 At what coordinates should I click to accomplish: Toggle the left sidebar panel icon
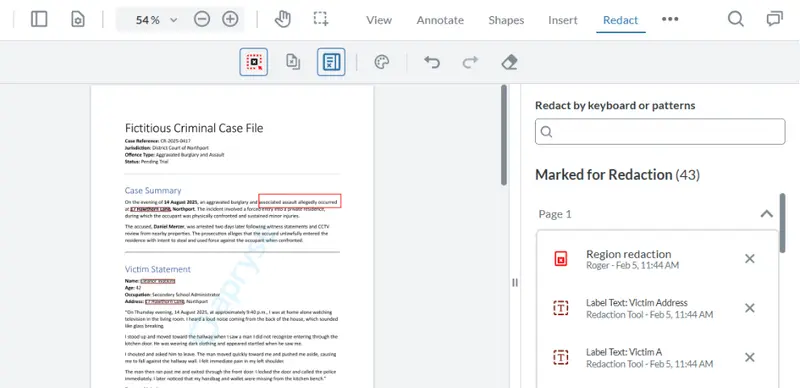click(39, 19)
